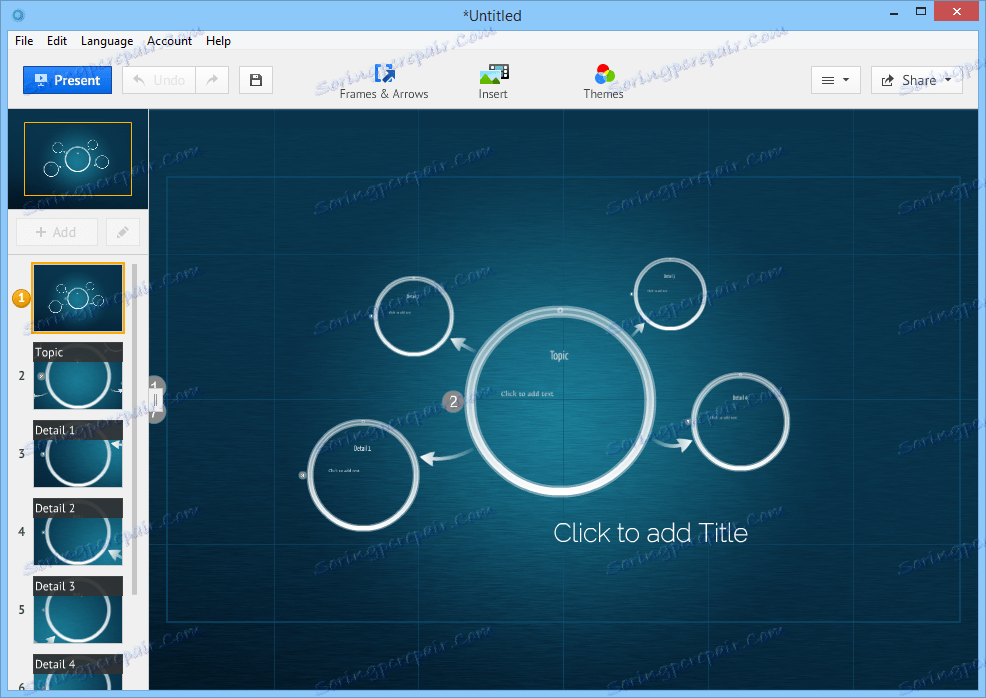
Task: Open the File menu
Action: point(24,41)
